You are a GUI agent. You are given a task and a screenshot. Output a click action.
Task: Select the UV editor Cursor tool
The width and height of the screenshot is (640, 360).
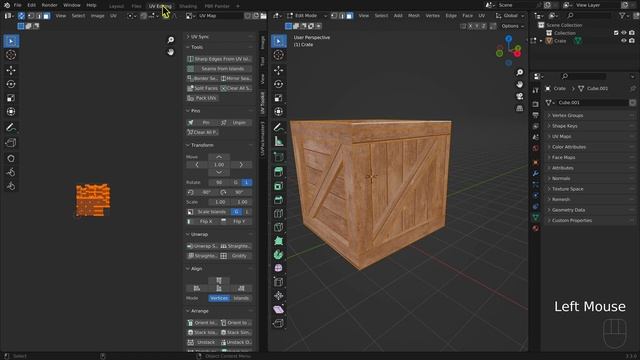[11, 55]
